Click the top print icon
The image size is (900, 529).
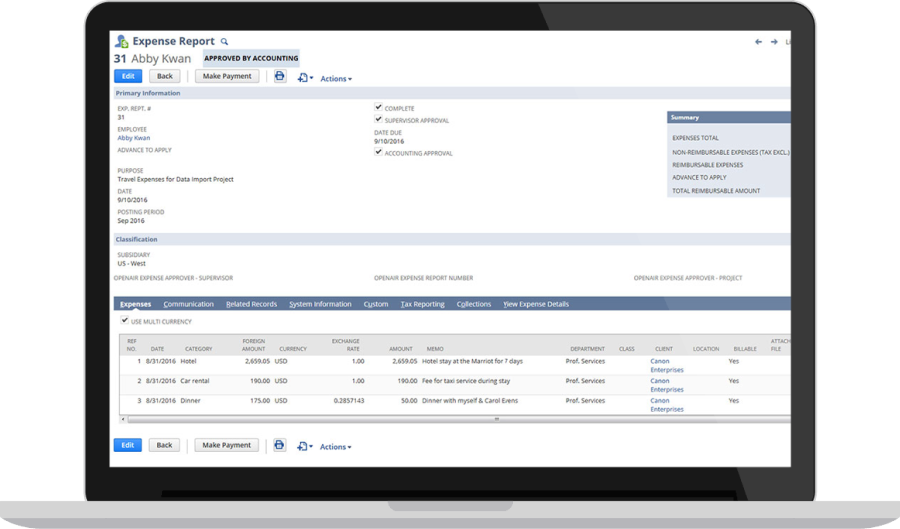pos(280,76)
